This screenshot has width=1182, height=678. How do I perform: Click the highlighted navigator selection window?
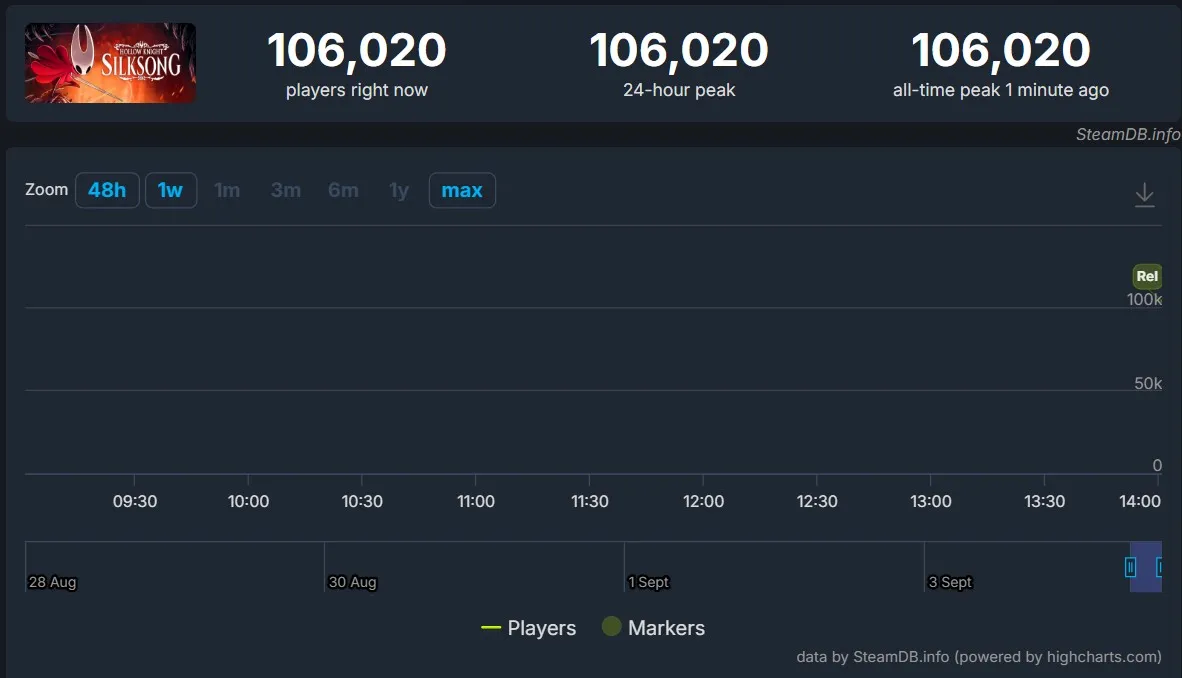pos(1145,566)
